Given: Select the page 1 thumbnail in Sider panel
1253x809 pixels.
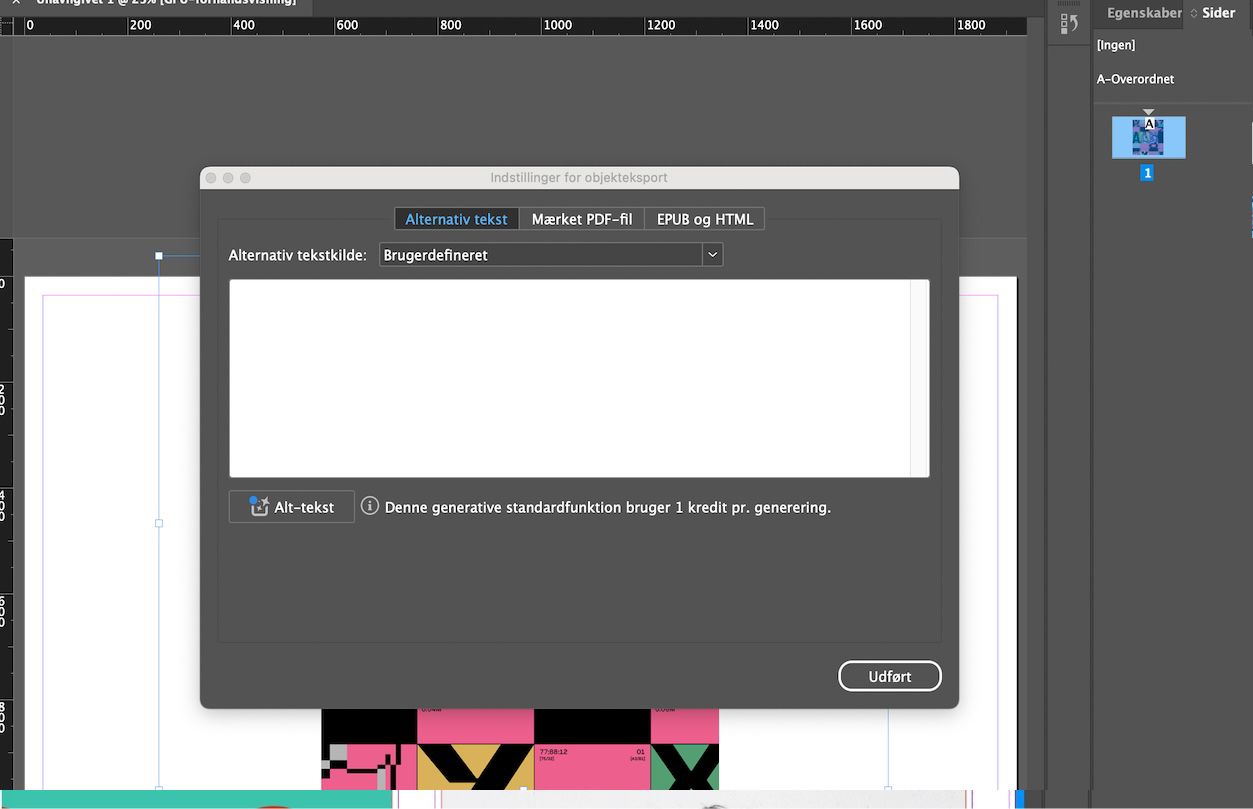Looking at the screenshot, I should click(1148, 137).
